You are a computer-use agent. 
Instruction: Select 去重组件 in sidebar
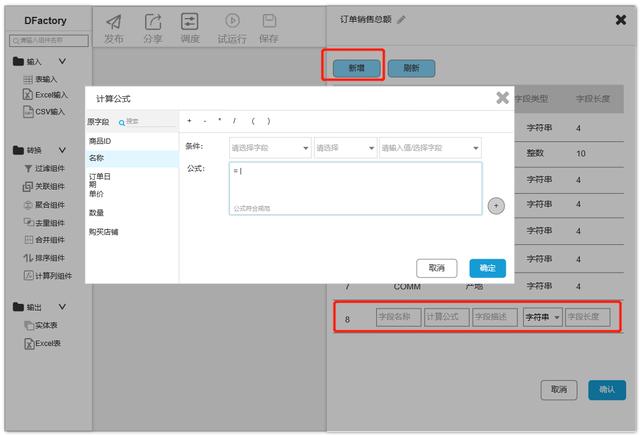[44, 222]
